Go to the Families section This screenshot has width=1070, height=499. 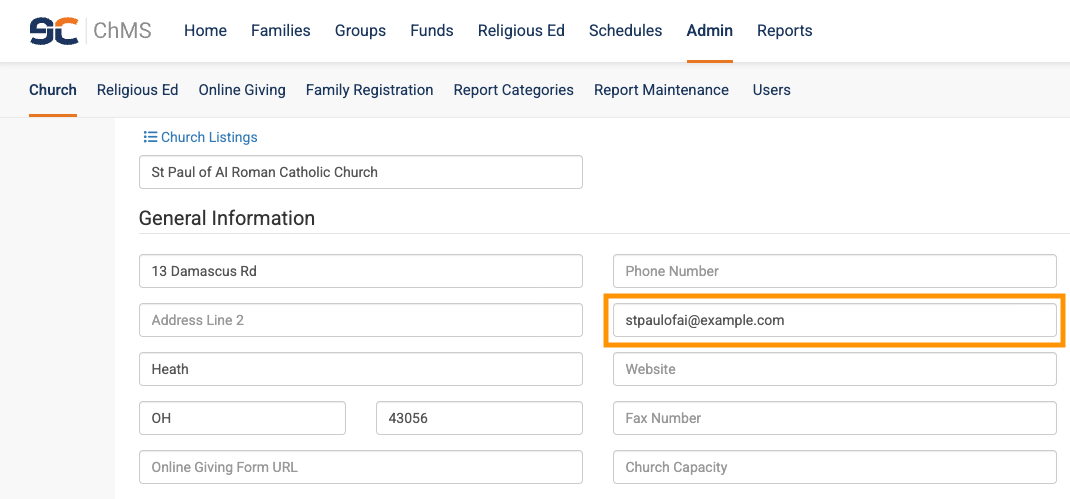click(280, 31)
